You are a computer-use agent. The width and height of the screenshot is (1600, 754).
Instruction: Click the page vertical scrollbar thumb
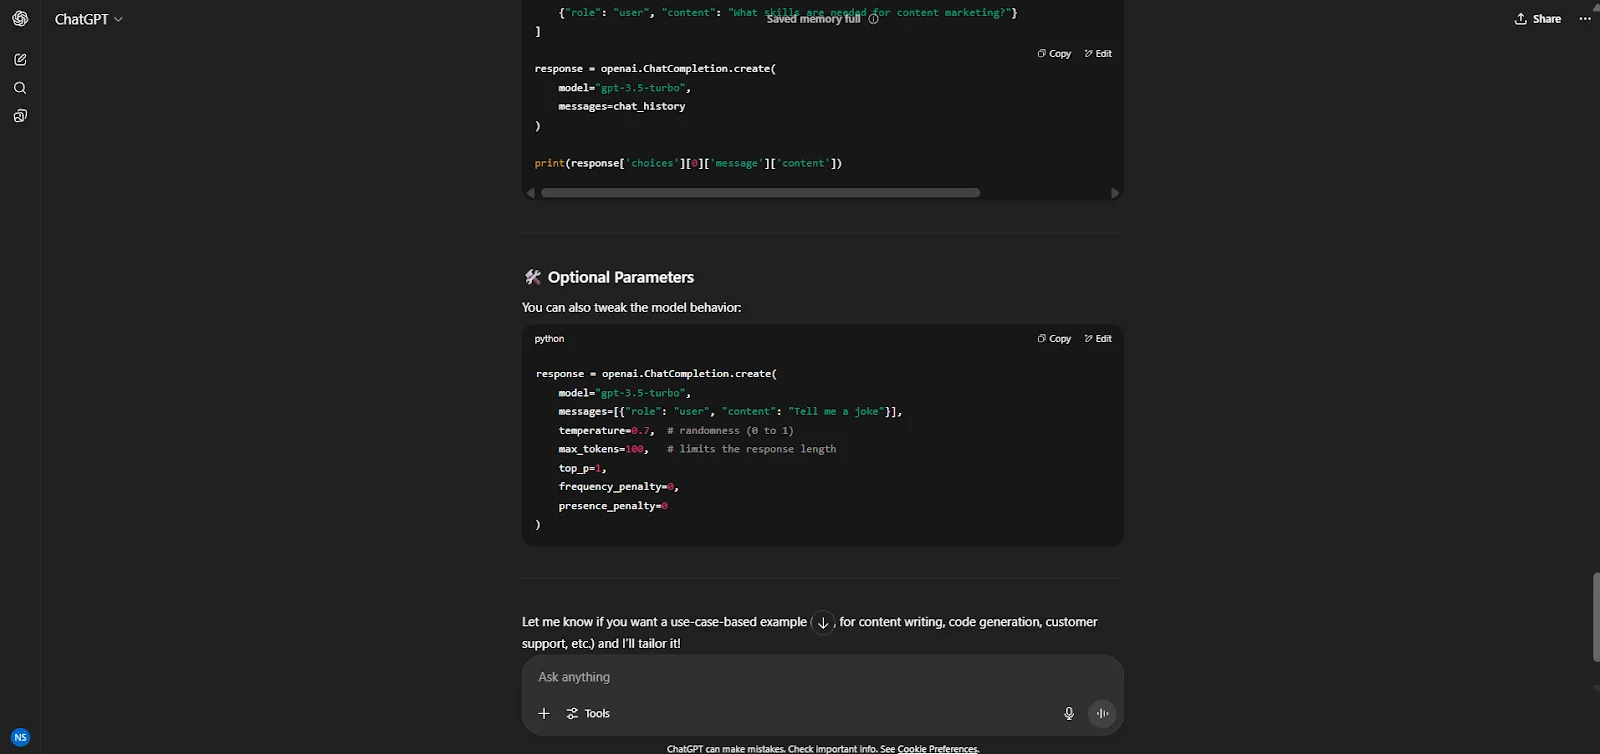tap(1596, 617)
